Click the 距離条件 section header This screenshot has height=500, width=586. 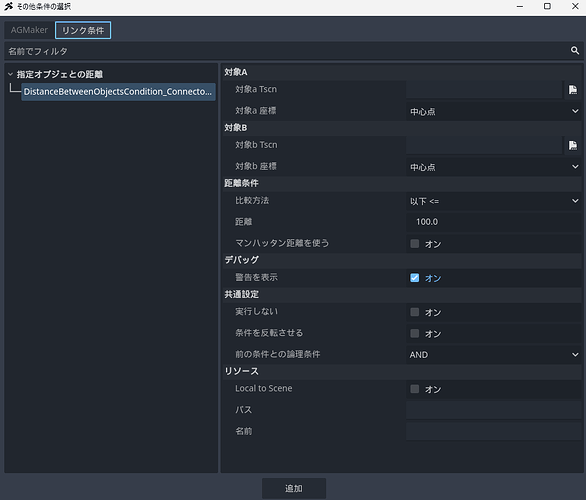coord(402,183)
